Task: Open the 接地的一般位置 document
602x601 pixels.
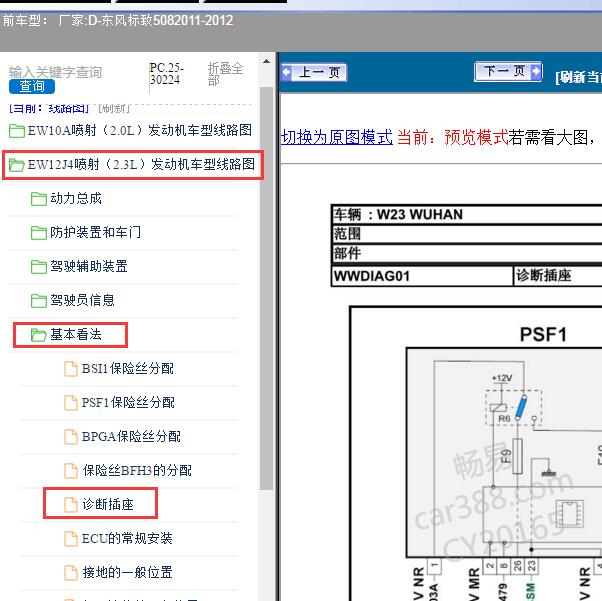Action: [x=127, y=572]
